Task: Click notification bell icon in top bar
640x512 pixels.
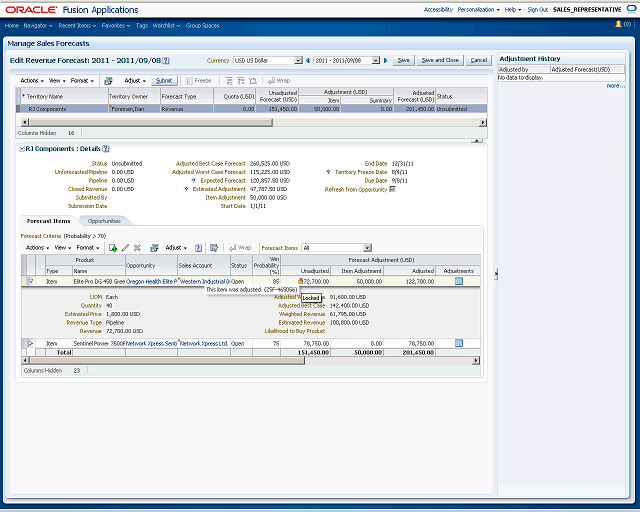Action: coord(618,24)
